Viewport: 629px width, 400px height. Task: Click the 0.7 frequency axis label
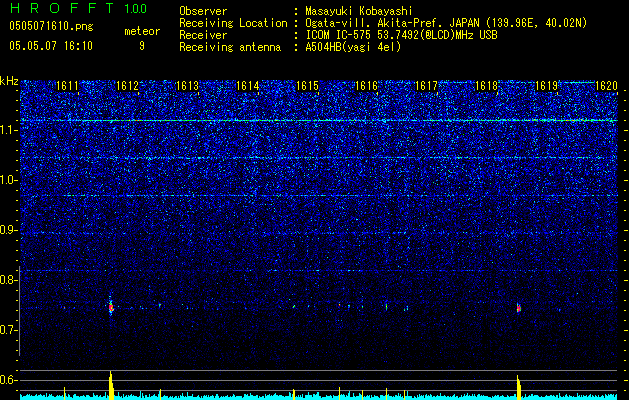(x=8, y=330)
